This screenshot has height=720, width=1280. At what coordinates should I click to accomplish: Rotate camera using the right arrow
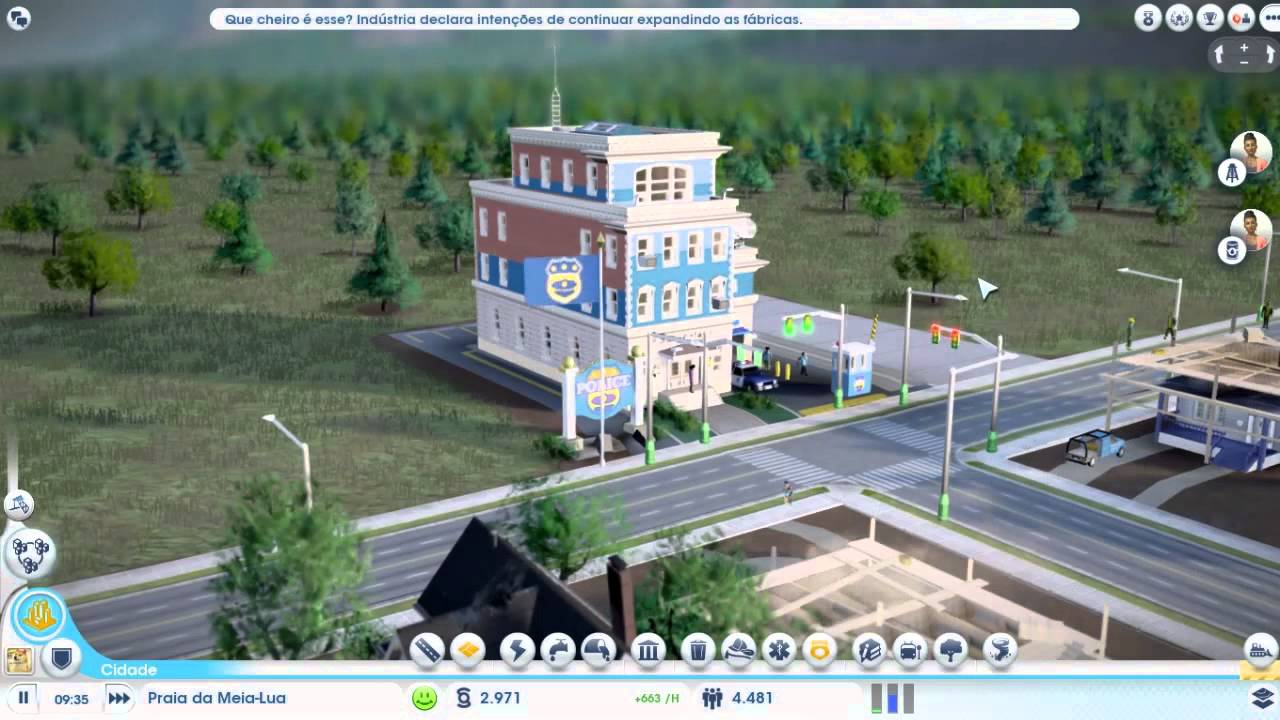(1270, 55)
